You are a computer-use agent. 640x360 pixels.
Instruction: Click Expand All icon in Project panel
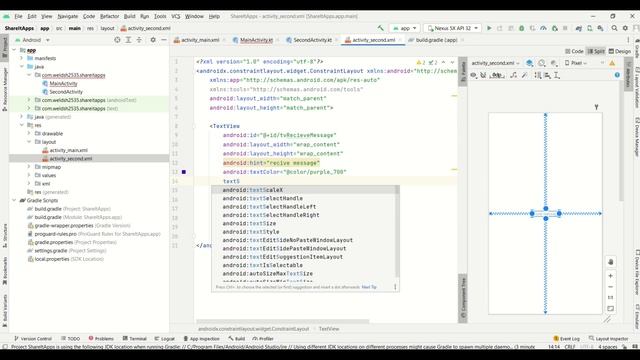point(128,40)
